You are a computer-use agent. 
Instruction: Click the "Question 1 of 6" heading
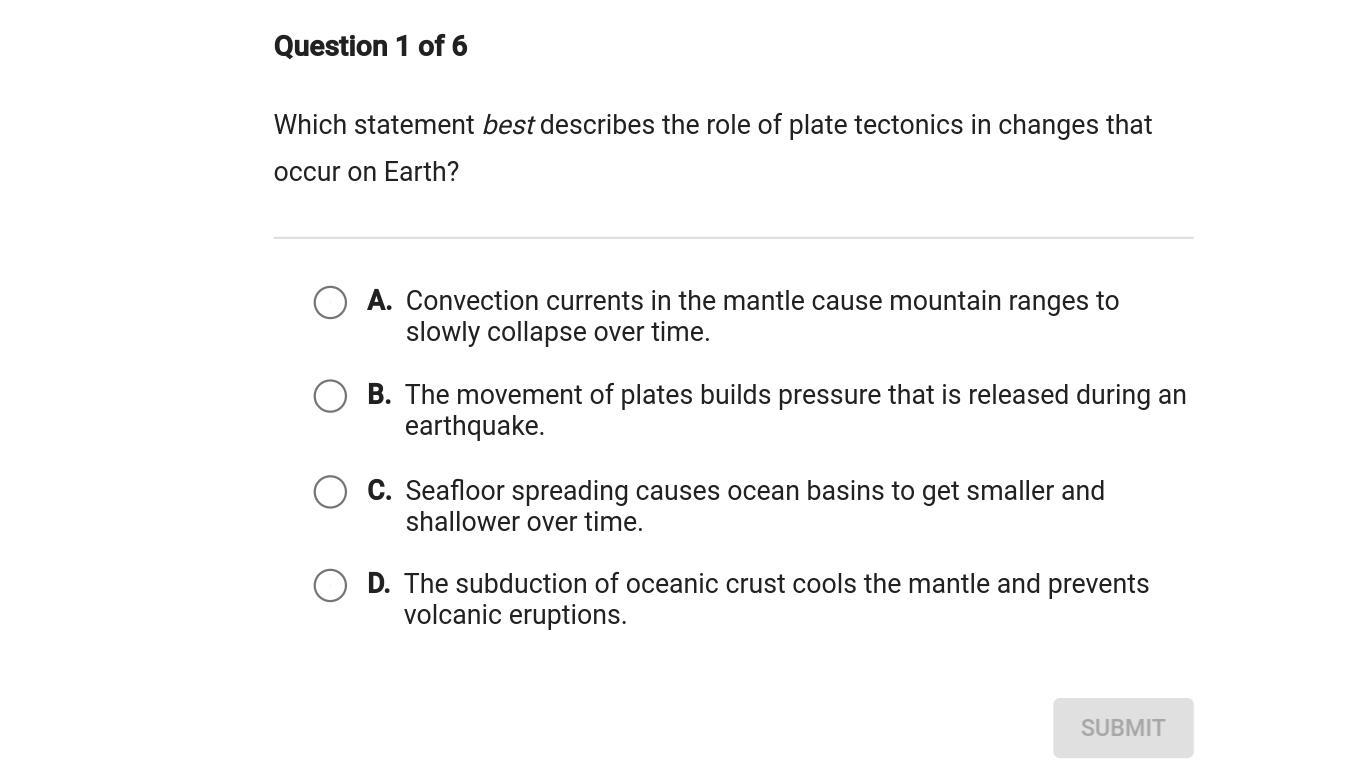coord(370,46)
